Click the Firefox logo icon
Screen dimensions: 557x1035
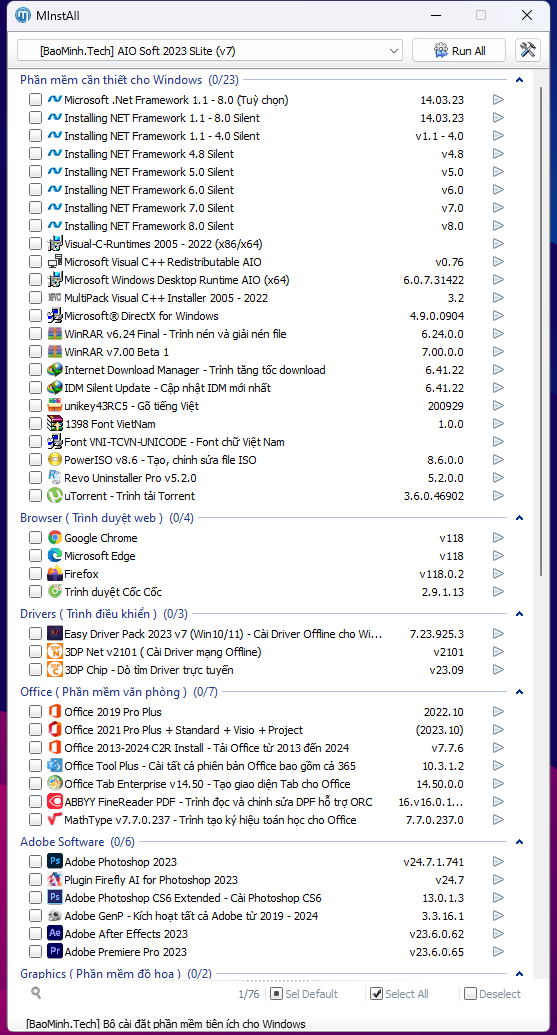point(55,574)
